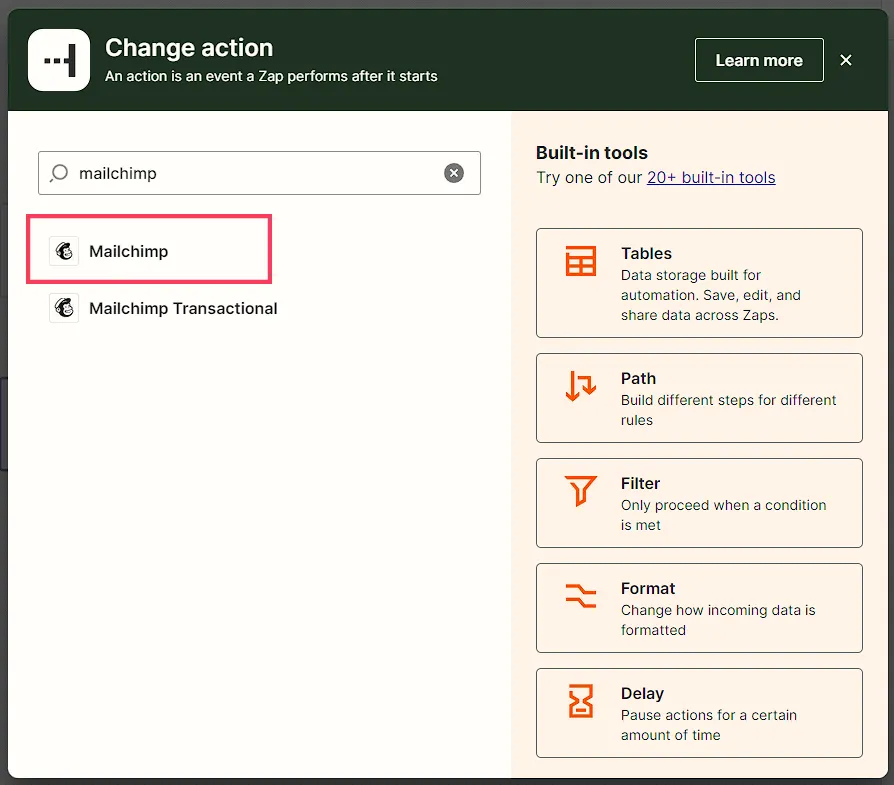This screenshot has height=785, width=894.
Task: Click the Format icon
Action: [580, 596]
